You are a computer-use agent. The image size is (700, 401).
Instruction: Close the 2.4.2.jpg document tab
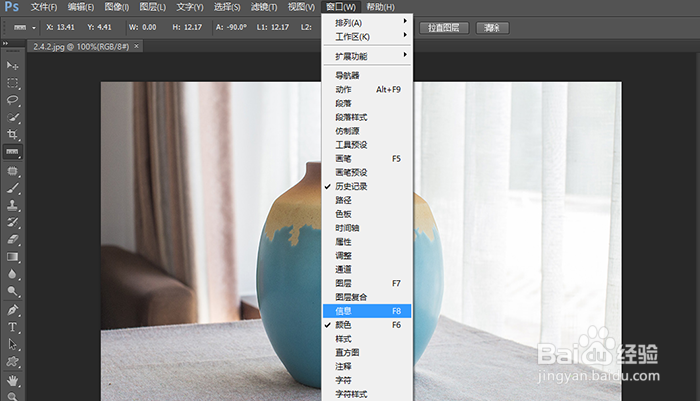pyautogui.click(x=137, y=46)
